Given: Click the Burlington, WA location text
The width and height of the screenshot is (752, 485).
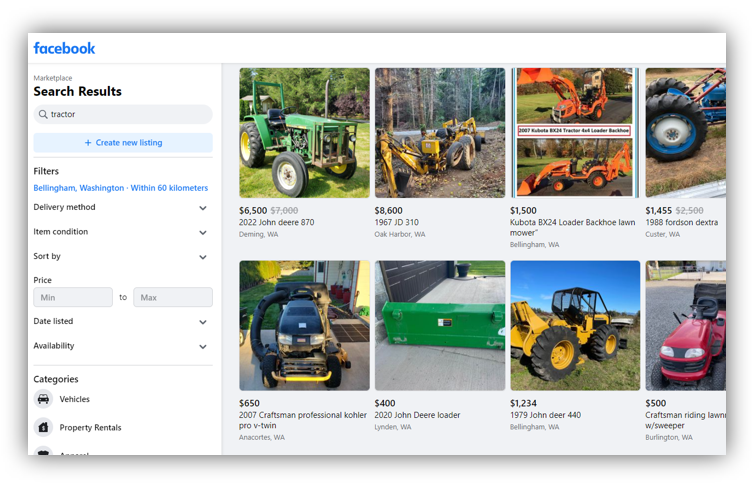Looking at the screenshot, I should 669,438.
